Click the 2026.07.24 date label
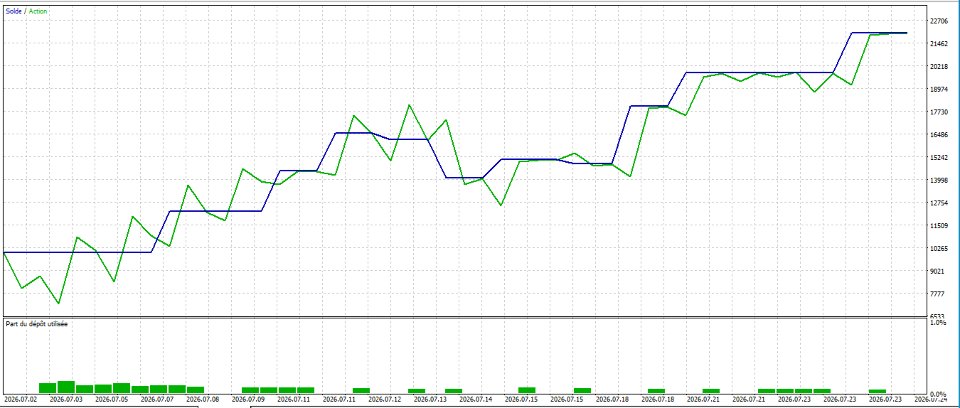The width and height of the screenshot is (960, 408). (x=931, y=399)
